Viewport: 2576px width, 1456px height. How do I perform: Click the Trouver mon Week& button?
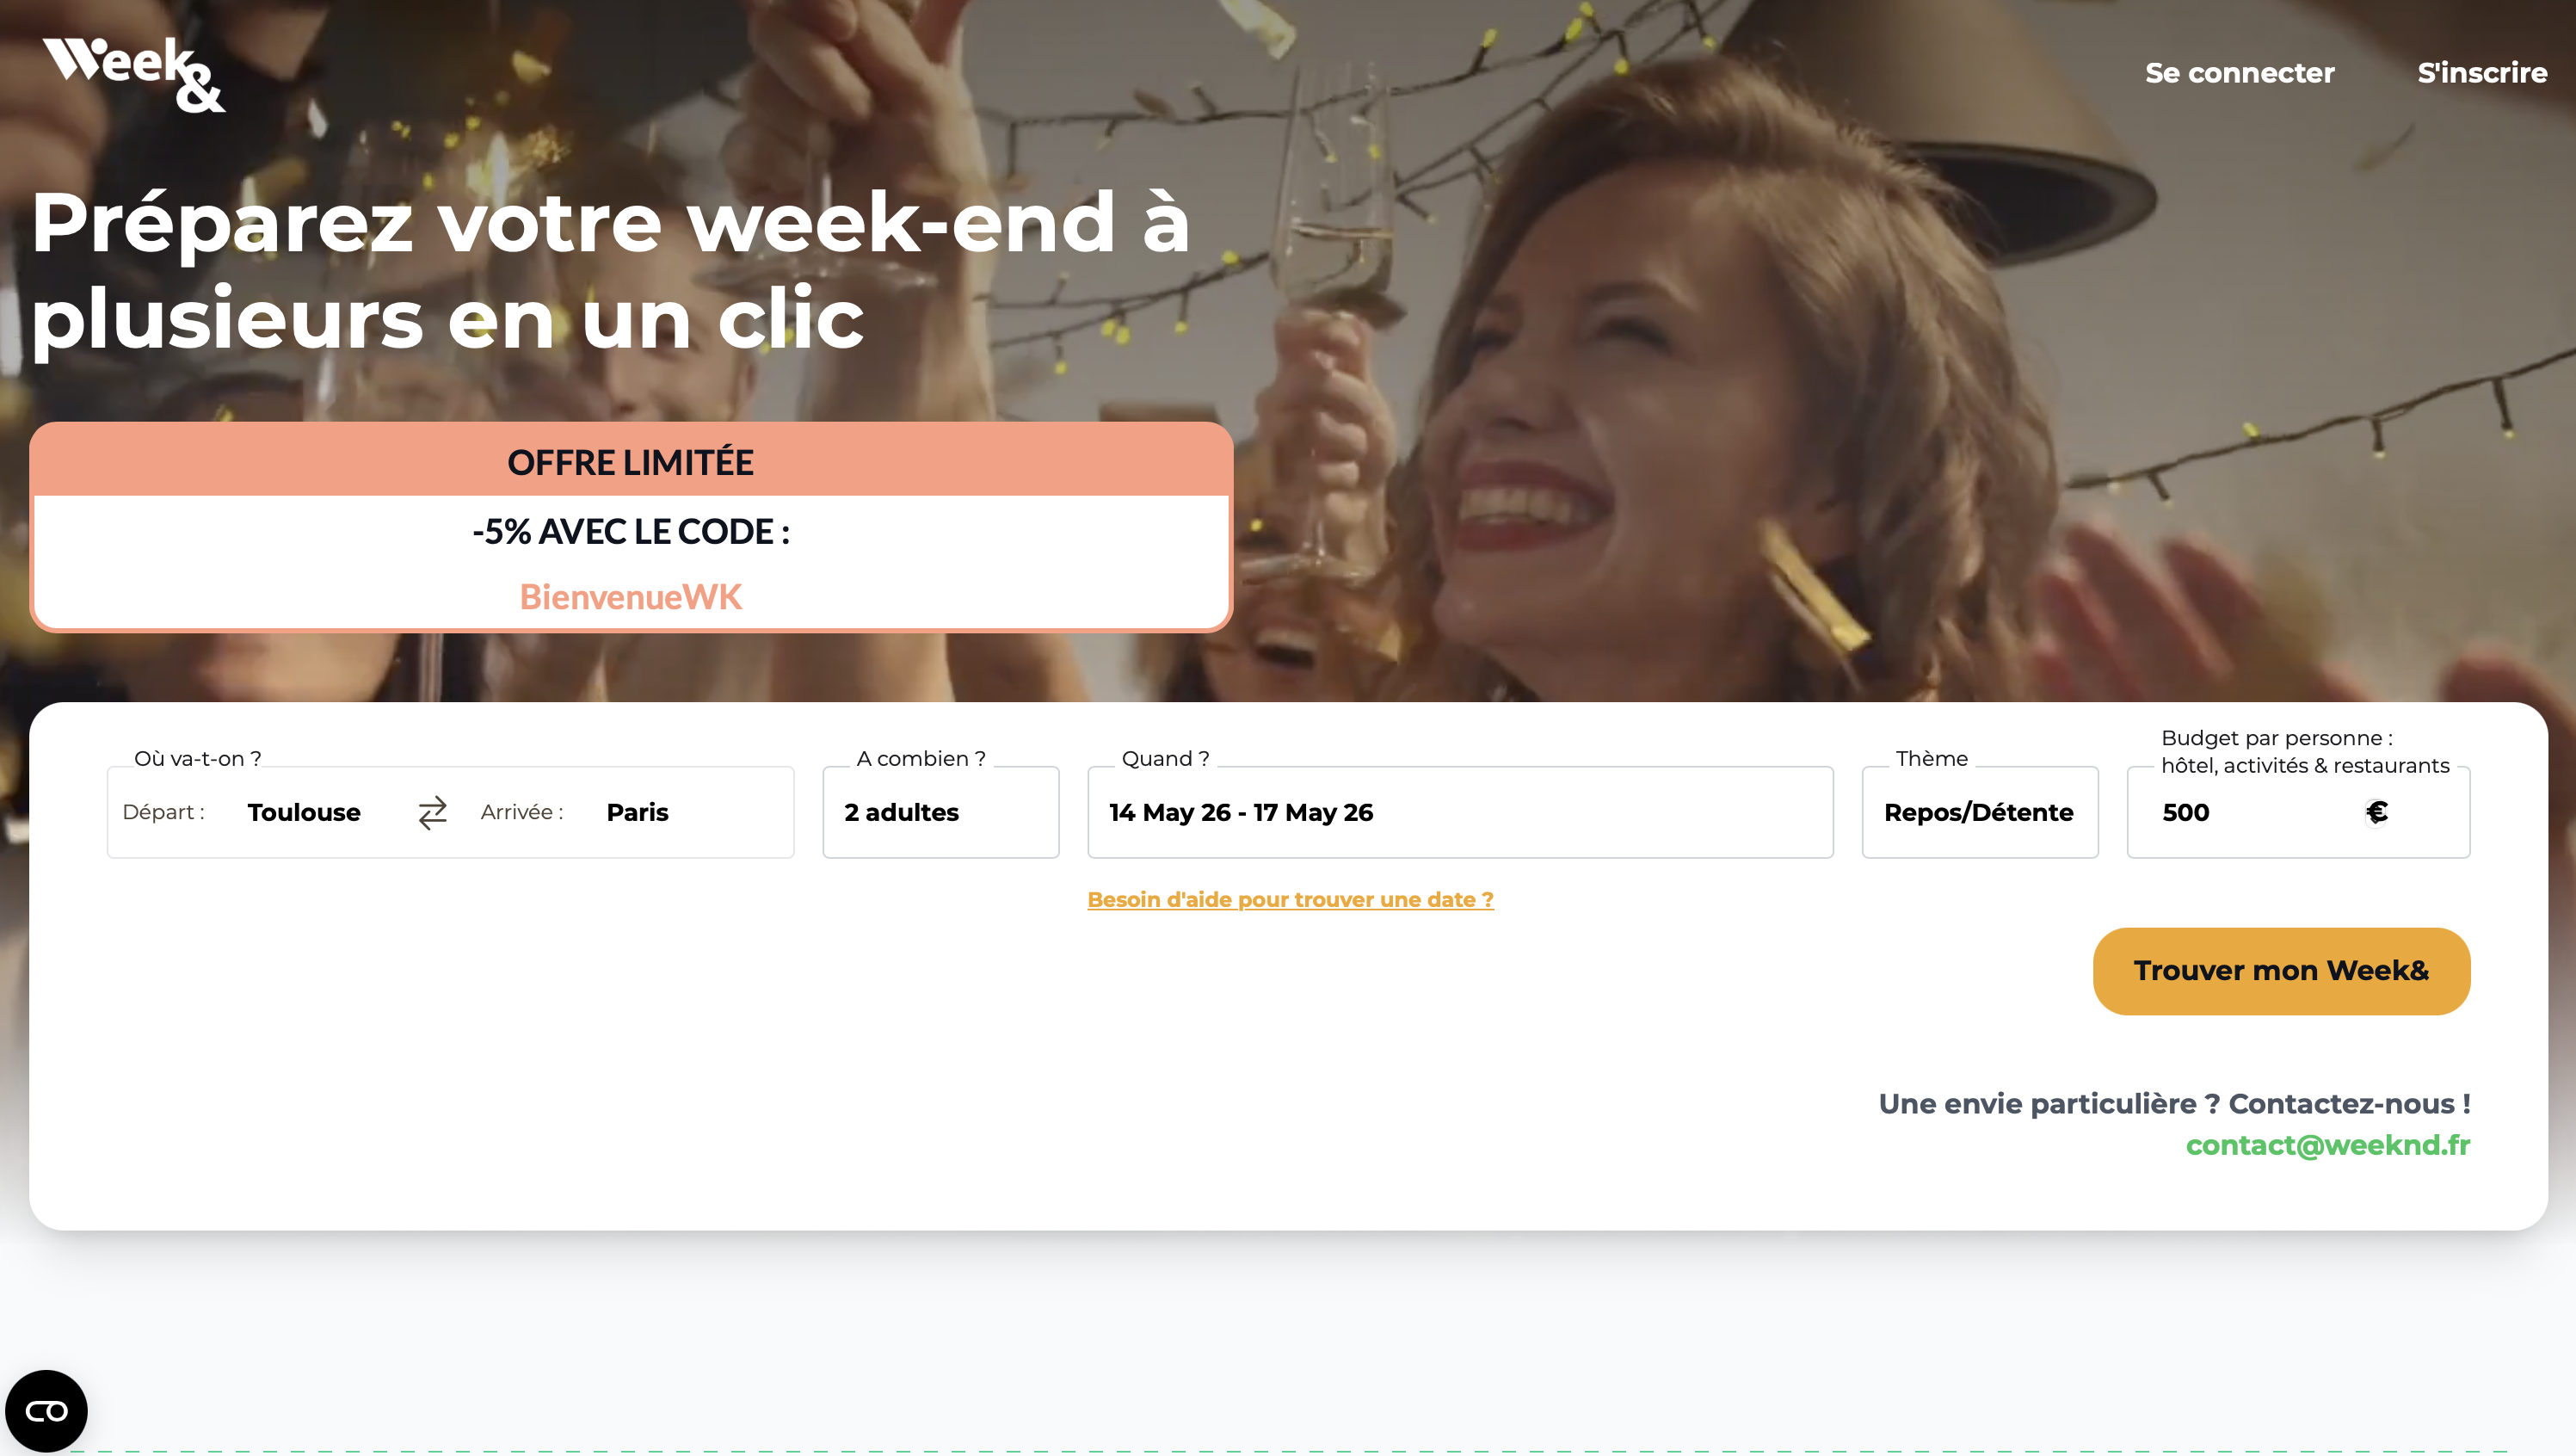(x=2281, y=971)
